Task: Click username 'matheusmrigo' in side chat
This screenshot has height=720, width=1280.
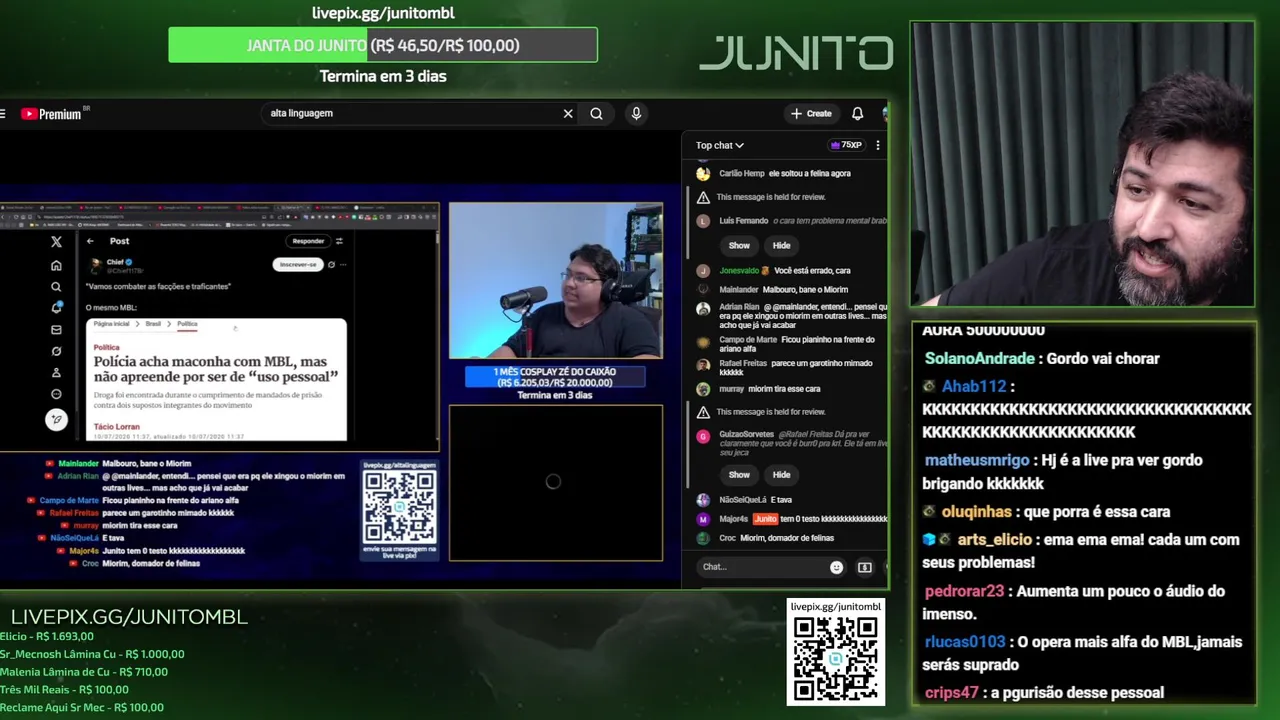Action: [977, 460]
